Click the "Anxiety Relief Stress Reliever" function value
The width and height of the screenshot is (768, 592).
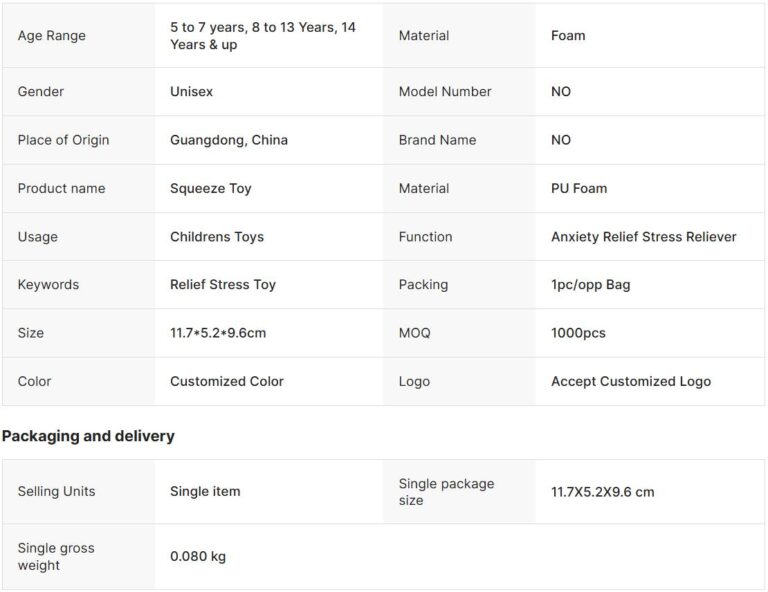pos(644,237)
